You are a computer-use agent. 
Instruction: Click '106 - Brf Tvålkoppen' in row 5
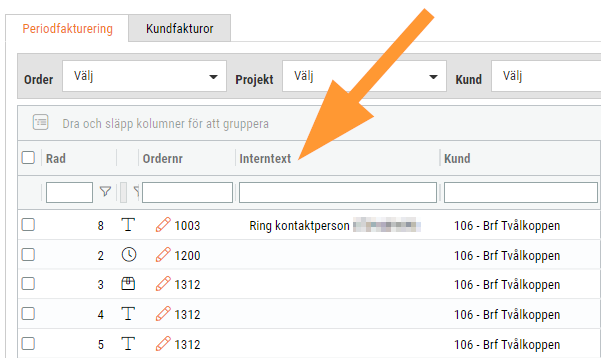tap(507, 344)
